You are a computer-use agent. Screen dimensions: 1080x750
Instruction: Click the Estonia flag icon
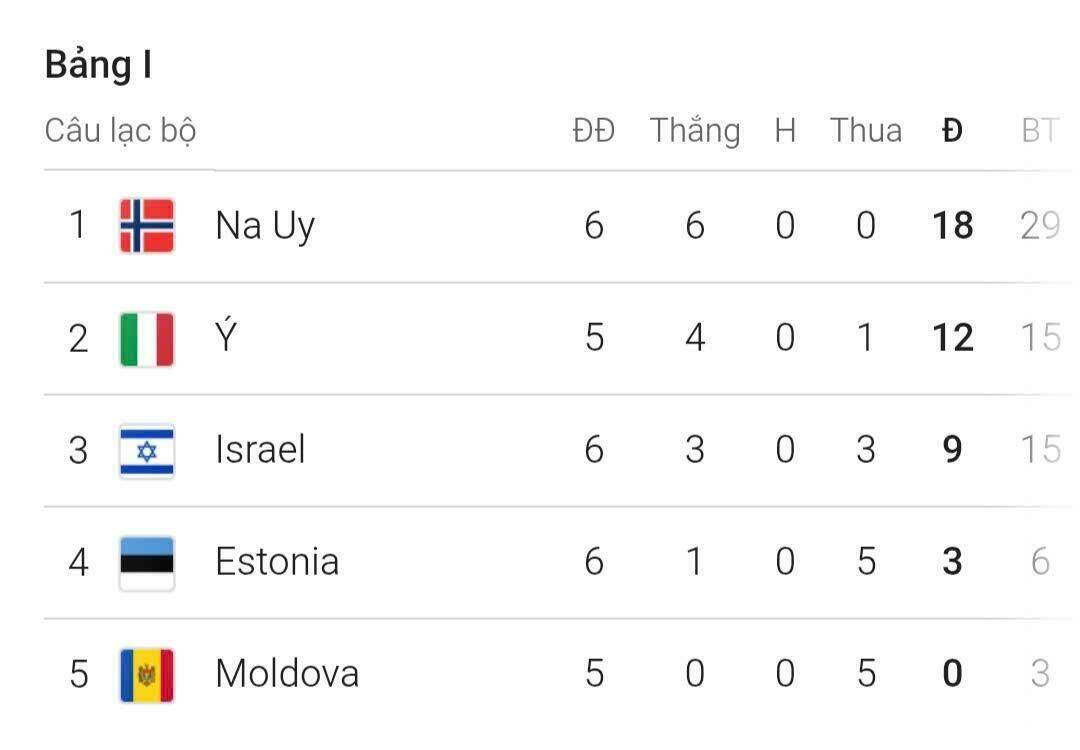(147, 563)
